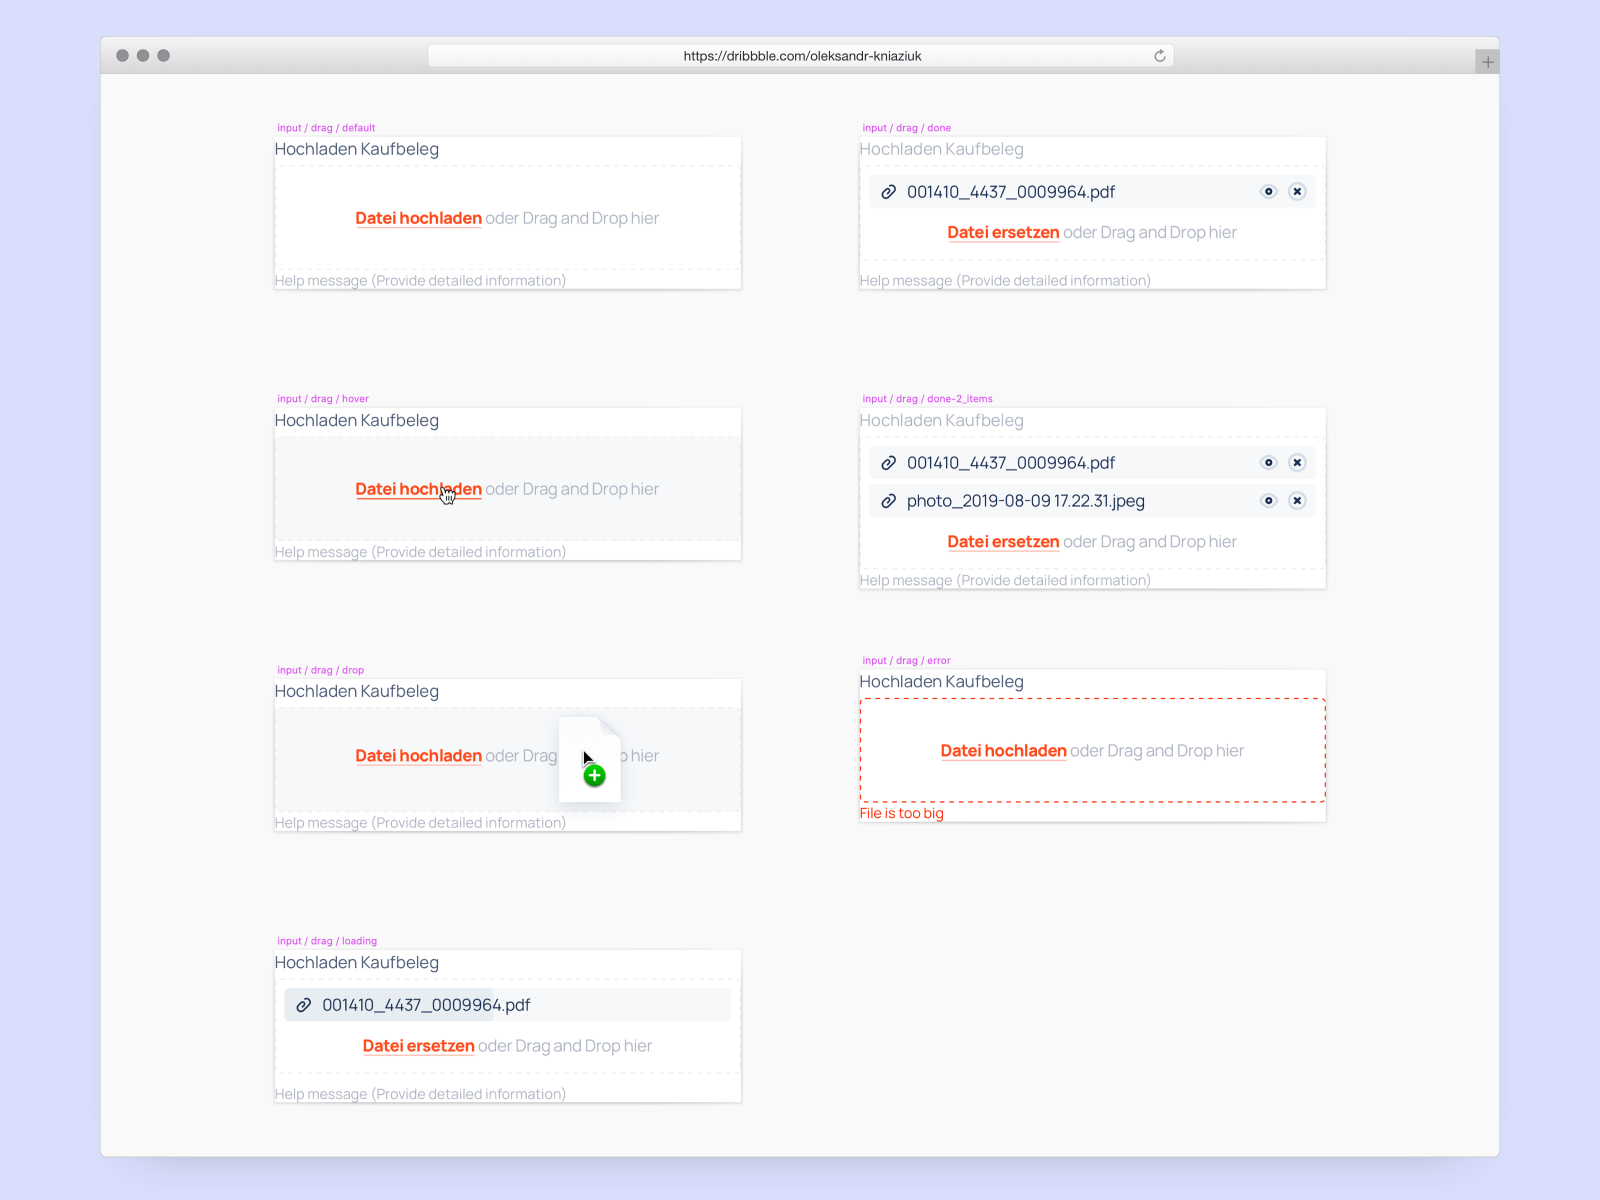Toggle the preview eye for photo_2019-08-09 jpeg
The image size is (1600, 1200).
click(x=1268, y=501)
